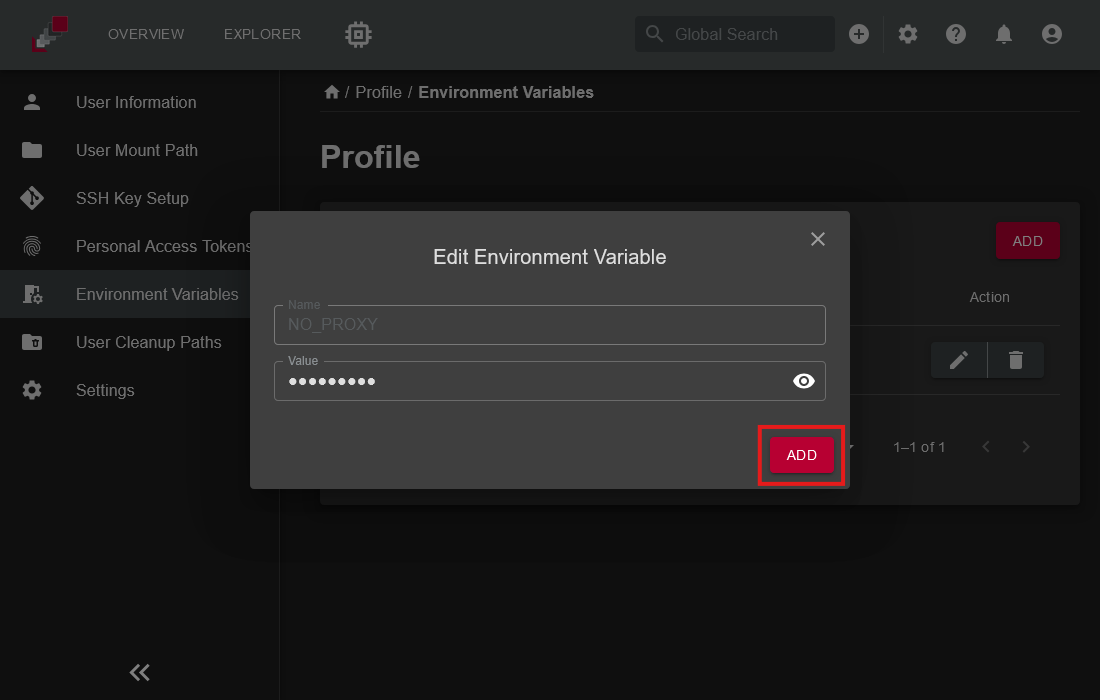Click ADD button in the dialog

(x=801, y=455)
